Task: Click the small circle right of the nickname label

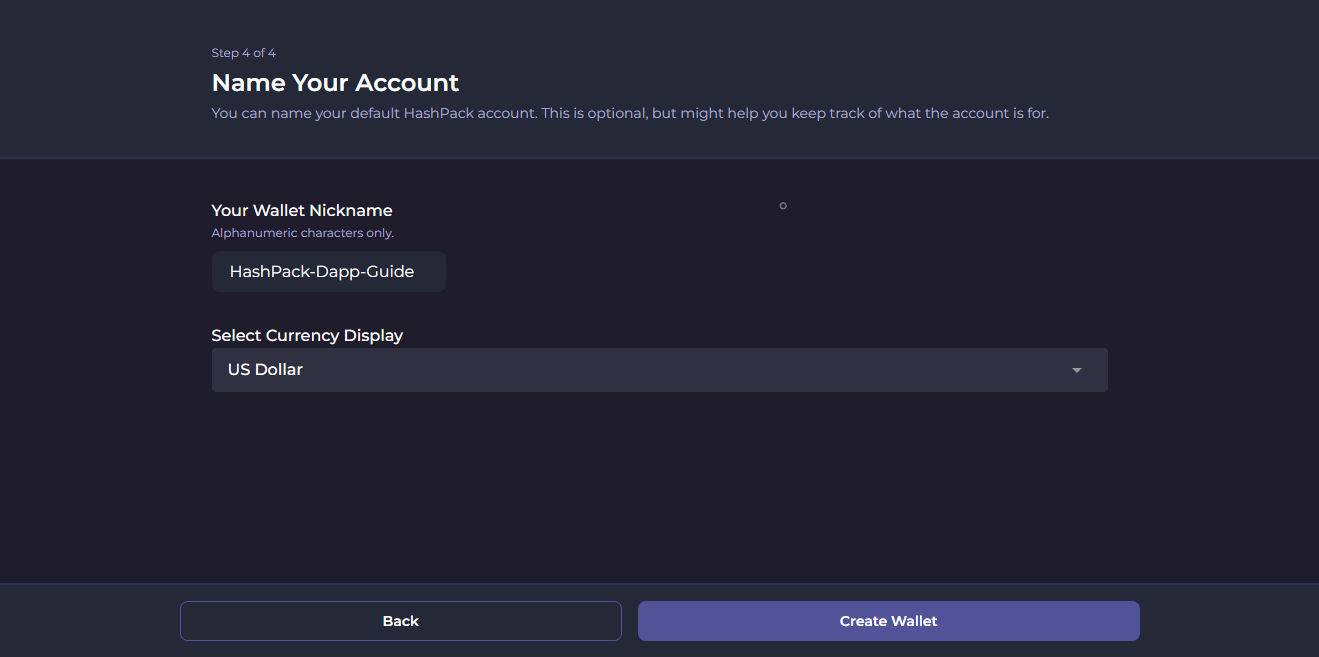Action: [x=783, y=206]
